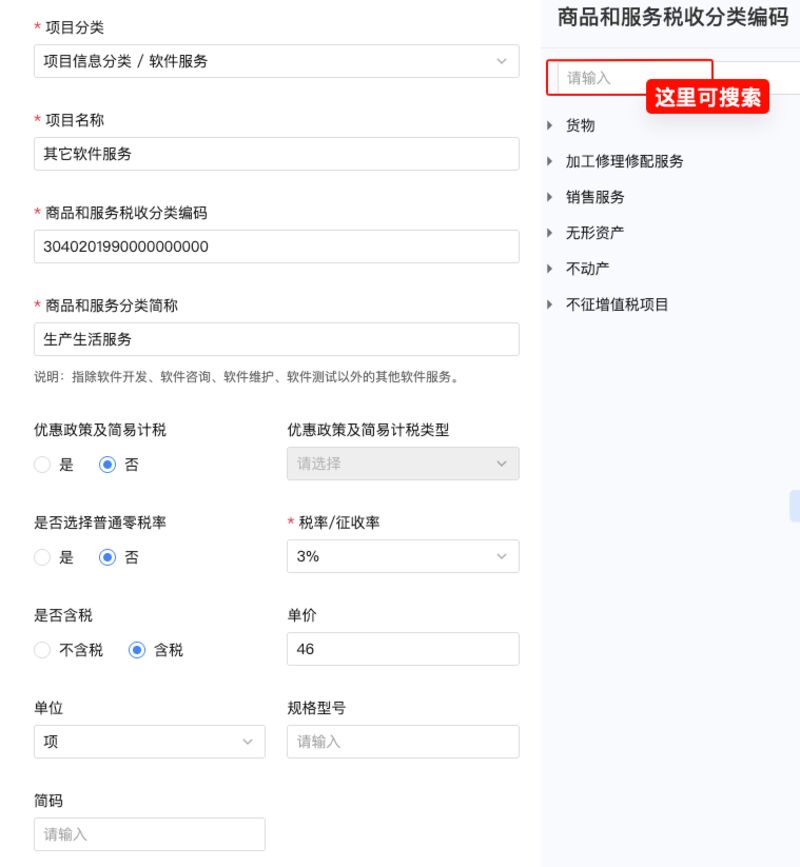The image size is (800, 867).
Task: Click the tax code search input box
Action: [629, 78]
